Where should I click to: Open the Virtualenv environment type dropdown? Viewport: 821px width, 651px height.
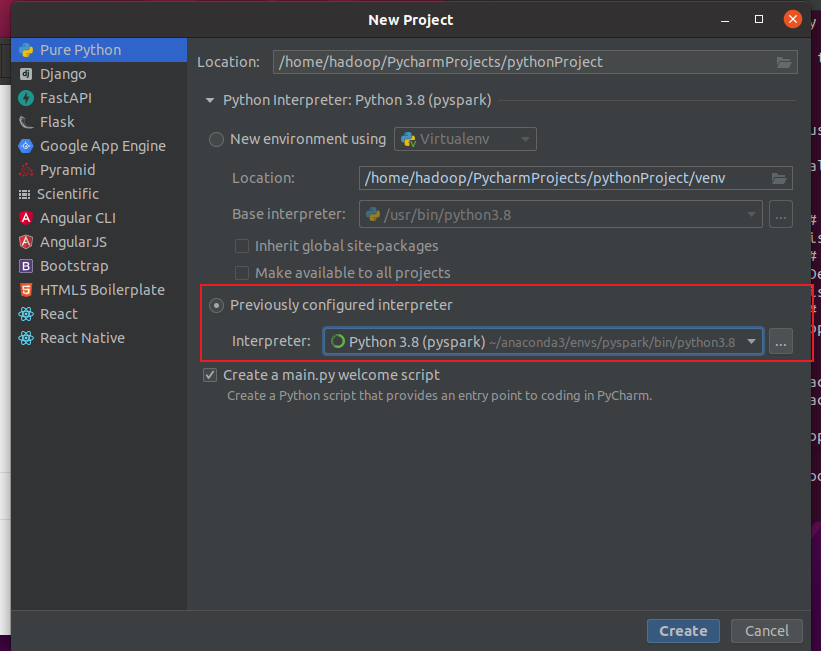[x=465, y=139]
